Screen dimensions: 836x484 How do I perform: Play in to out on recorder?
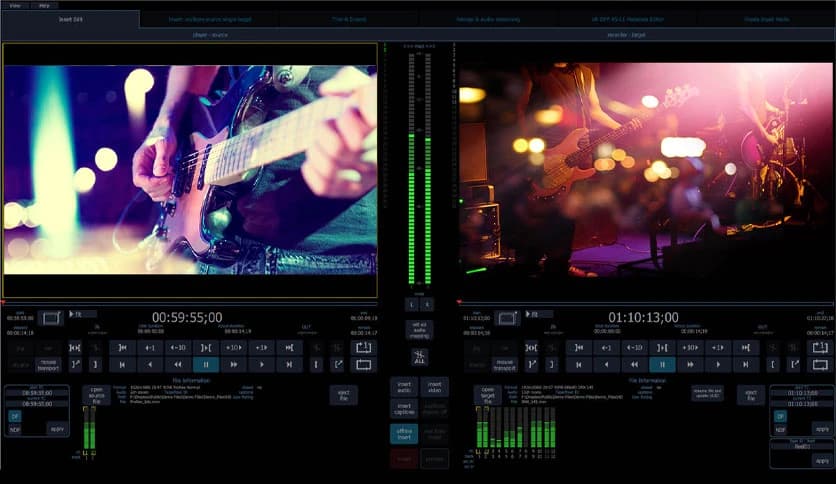(662, 348)
